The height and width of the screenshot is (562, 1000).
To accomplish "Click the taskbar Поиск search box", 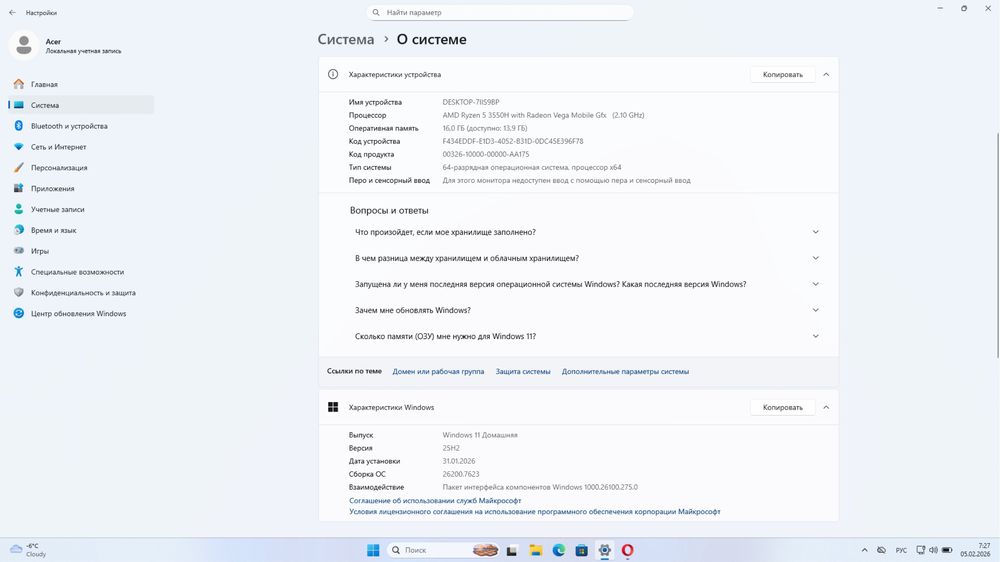I will [x=444, y=550].
